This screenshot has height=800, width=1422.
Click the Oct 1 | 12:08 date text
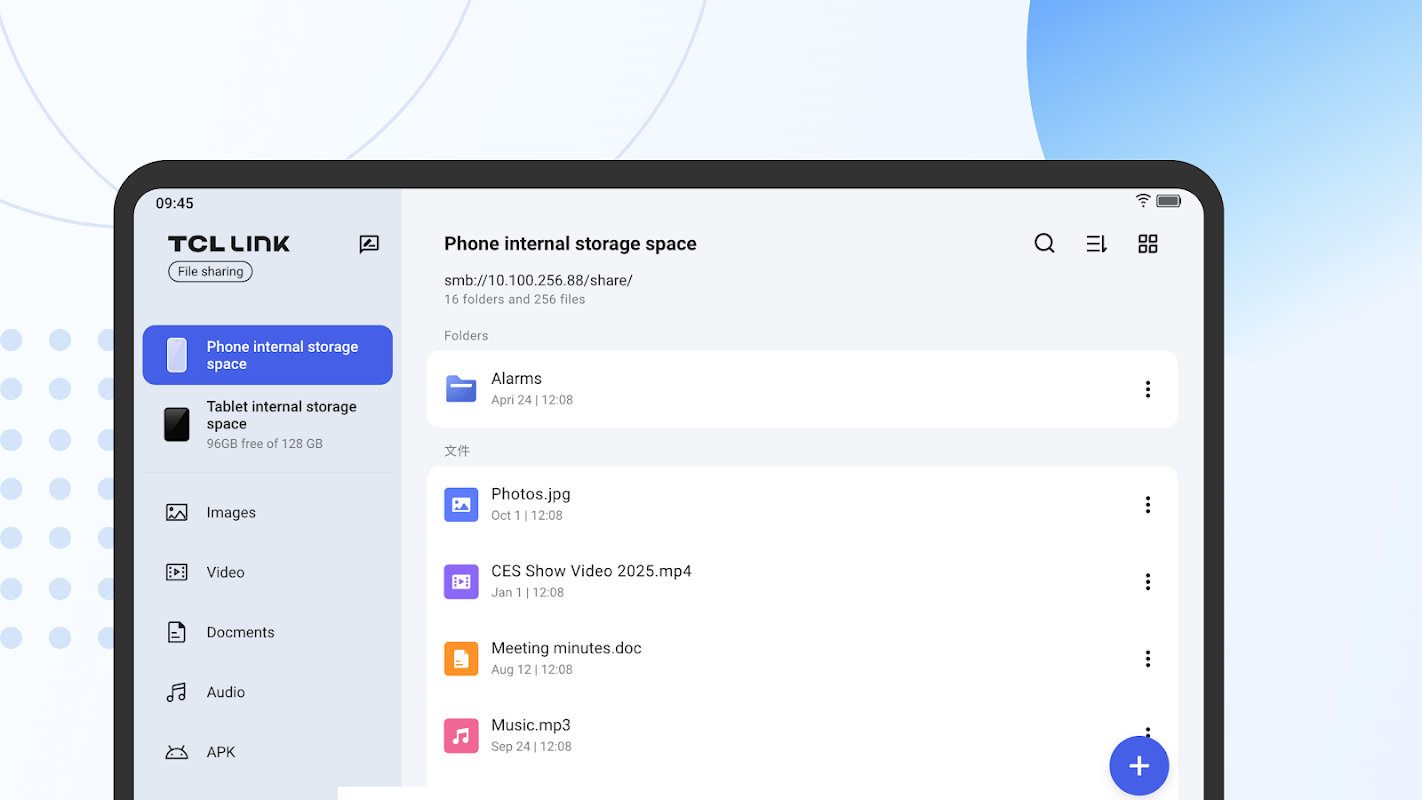(527, 516)
